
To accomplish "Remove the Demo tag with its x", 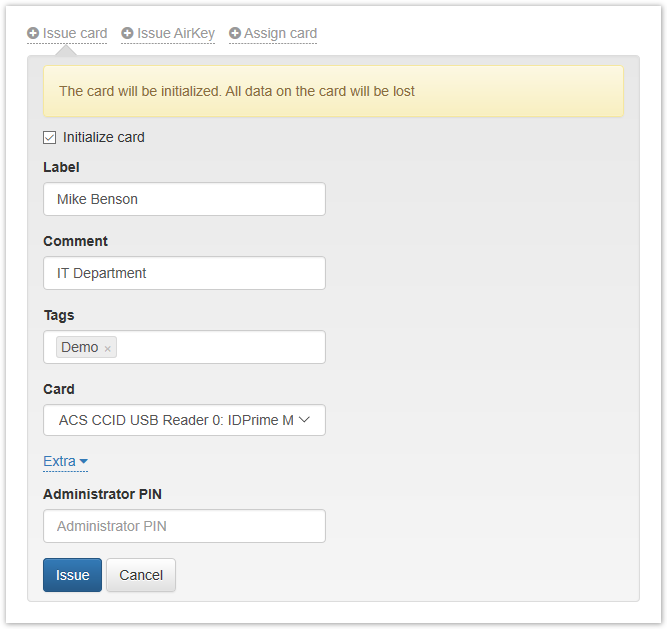I will (x=108, y=348).
